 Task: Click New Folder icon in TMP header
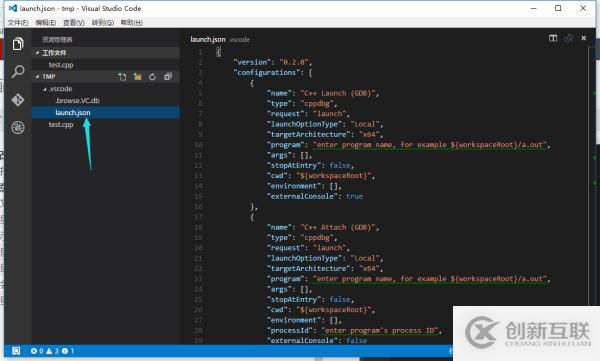click(137, 77)
